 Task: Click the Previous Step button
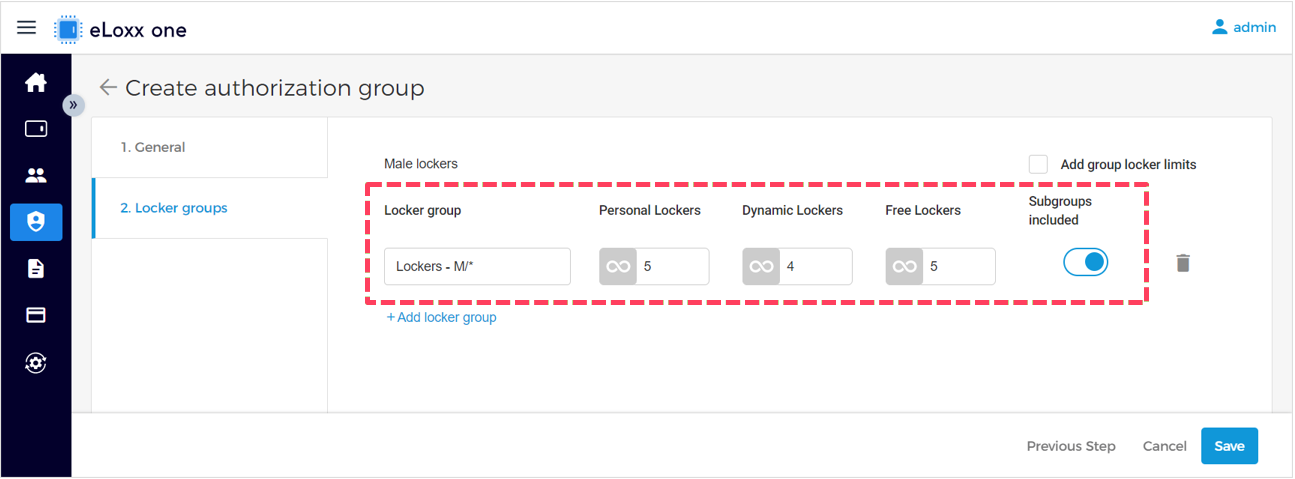click(x=1071, y=446)
